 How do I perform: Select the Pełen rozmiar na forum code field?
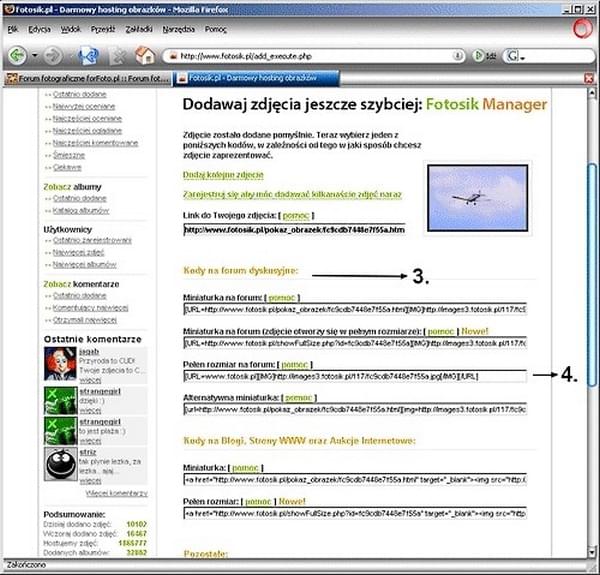click(x=355, y=376)
